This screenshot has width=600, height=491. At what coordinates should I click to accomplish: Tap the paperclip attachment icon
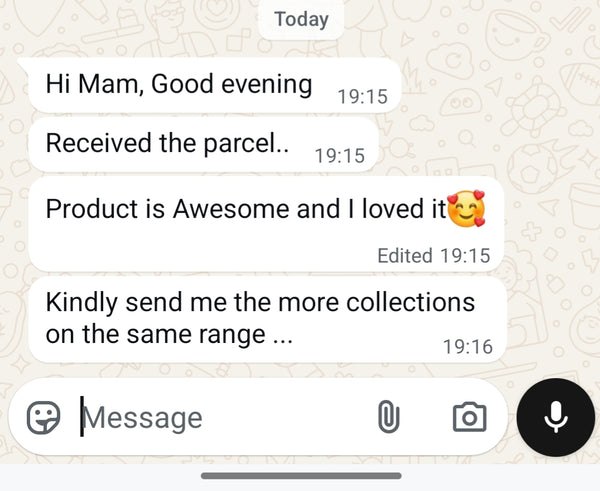pyautogui.click(x=388, y=417)
